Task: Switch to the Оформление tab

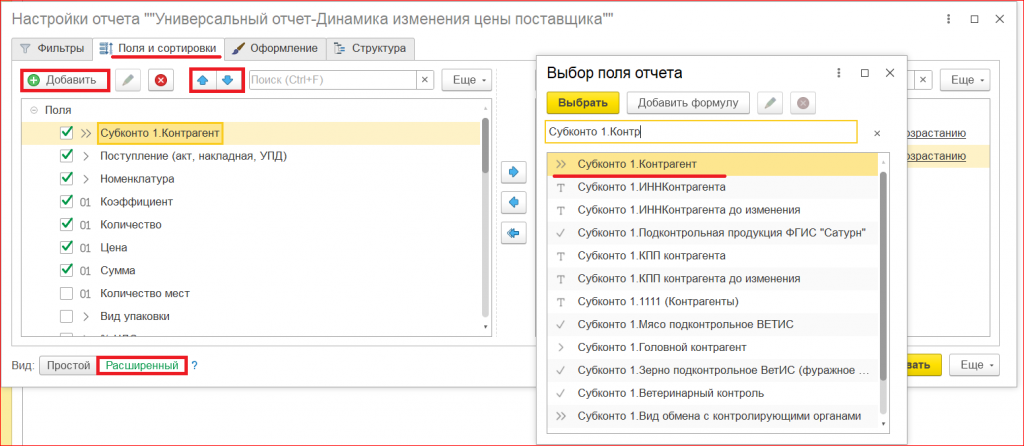Action: (275, 48)
